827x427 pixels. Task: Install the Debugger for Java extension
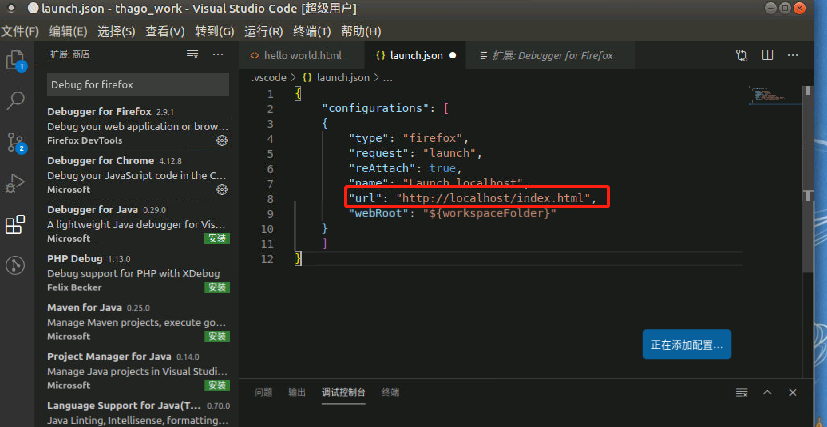pyautogui.click(x=217, y=238)
